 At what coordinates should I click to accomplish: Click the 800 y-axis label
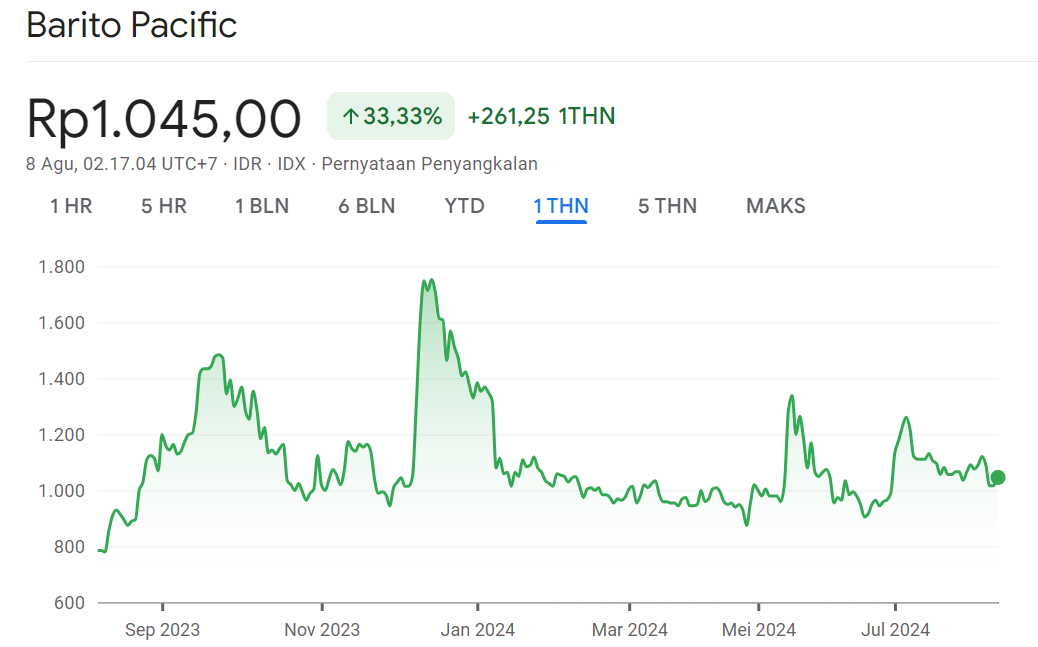pyautogui.click(x=70, y=547)
